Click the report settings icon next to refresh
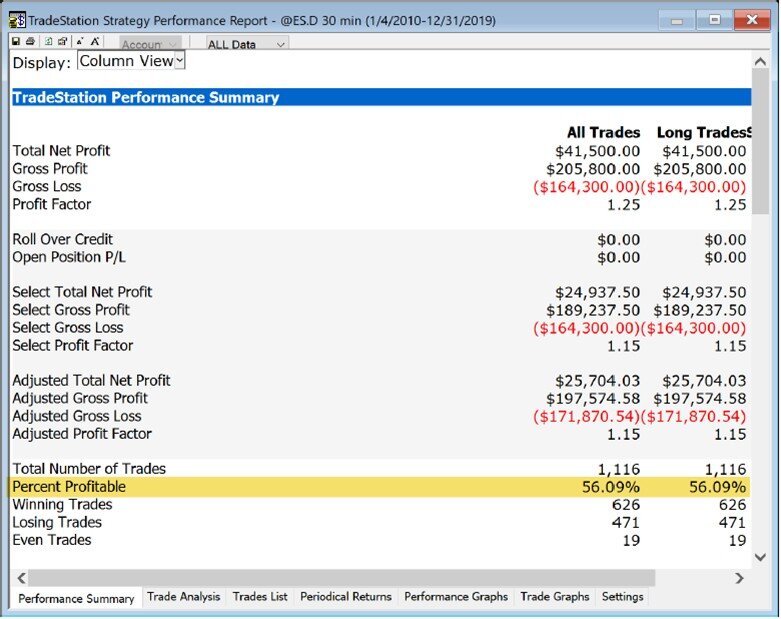This screenshot has width=781, height=619. [x=62, y=42]
